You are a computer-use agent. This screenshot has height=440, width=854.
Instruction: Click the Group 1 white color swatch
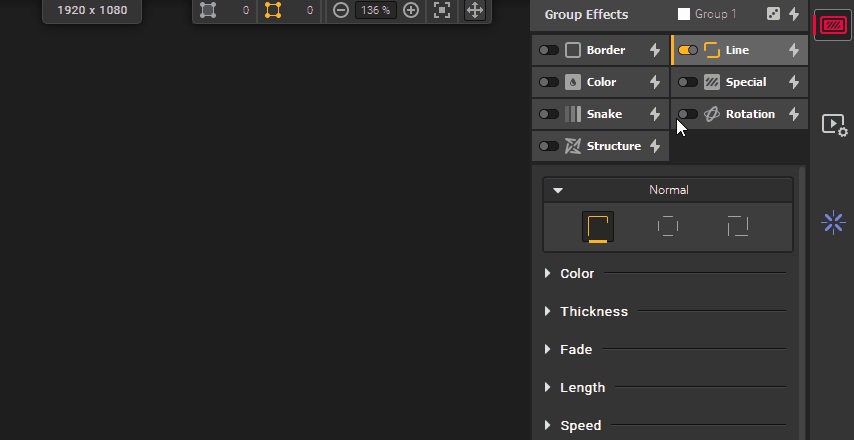(x=684, y=14)
